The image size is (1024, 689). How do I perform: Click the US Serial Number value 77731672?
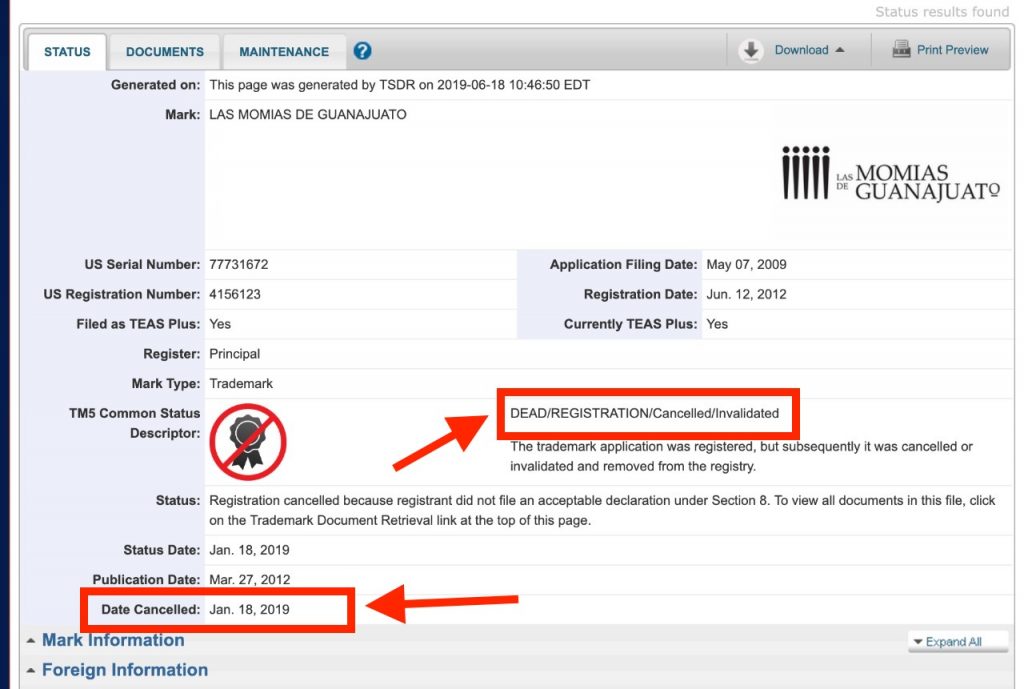coord(238,265)
